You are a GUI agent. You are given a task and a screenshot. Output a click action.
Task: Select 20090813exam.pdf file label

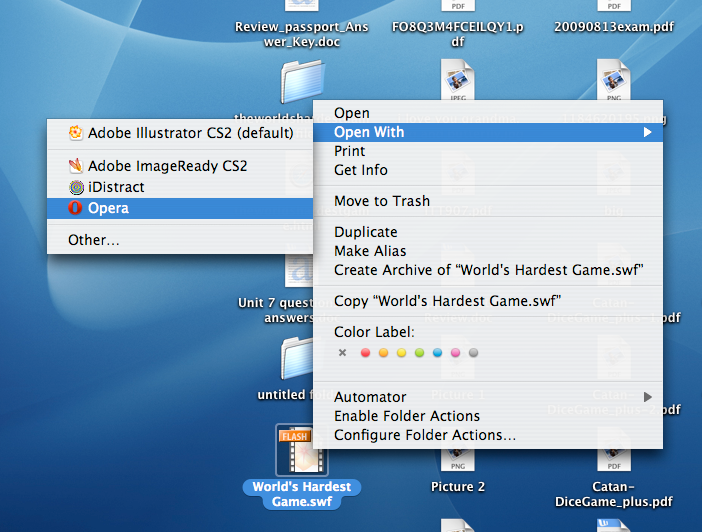coord(613,27)
